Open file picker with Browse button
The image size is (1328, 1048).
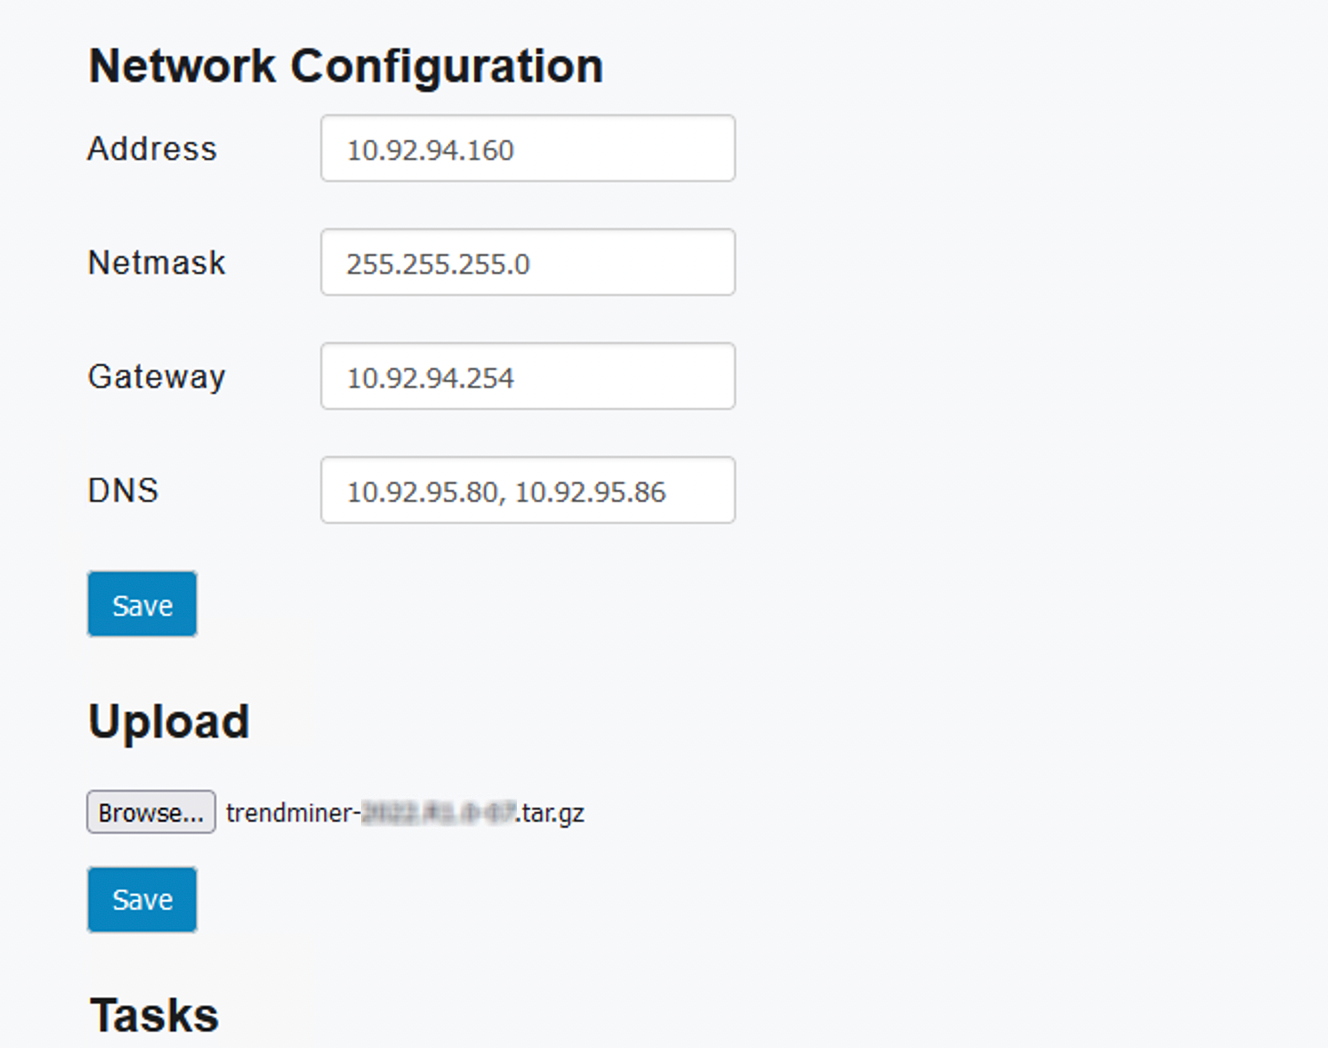pyautogui.click(x=151, y=812)
